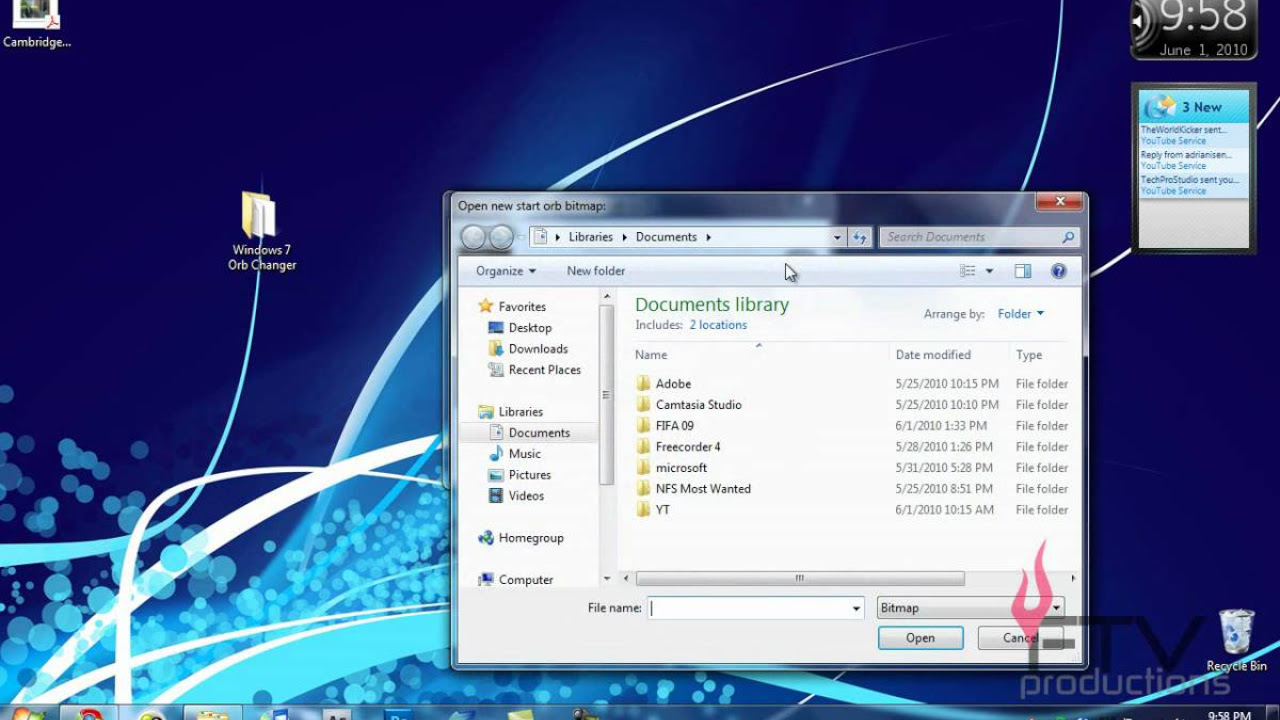
Task: Click the folder icon beside Freecorder 4
Action: [644, 447]
